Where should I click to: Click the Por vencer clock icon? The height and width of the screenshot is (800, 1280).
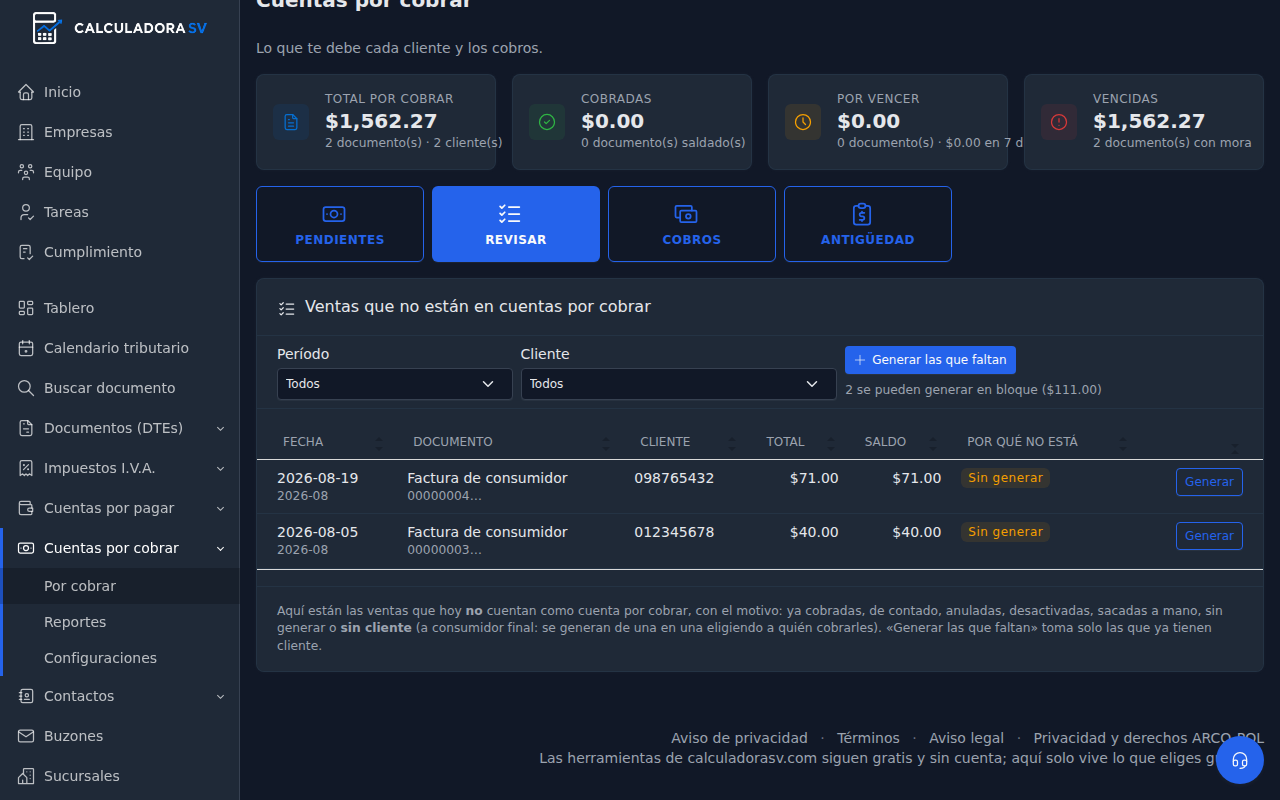(803, 122)
